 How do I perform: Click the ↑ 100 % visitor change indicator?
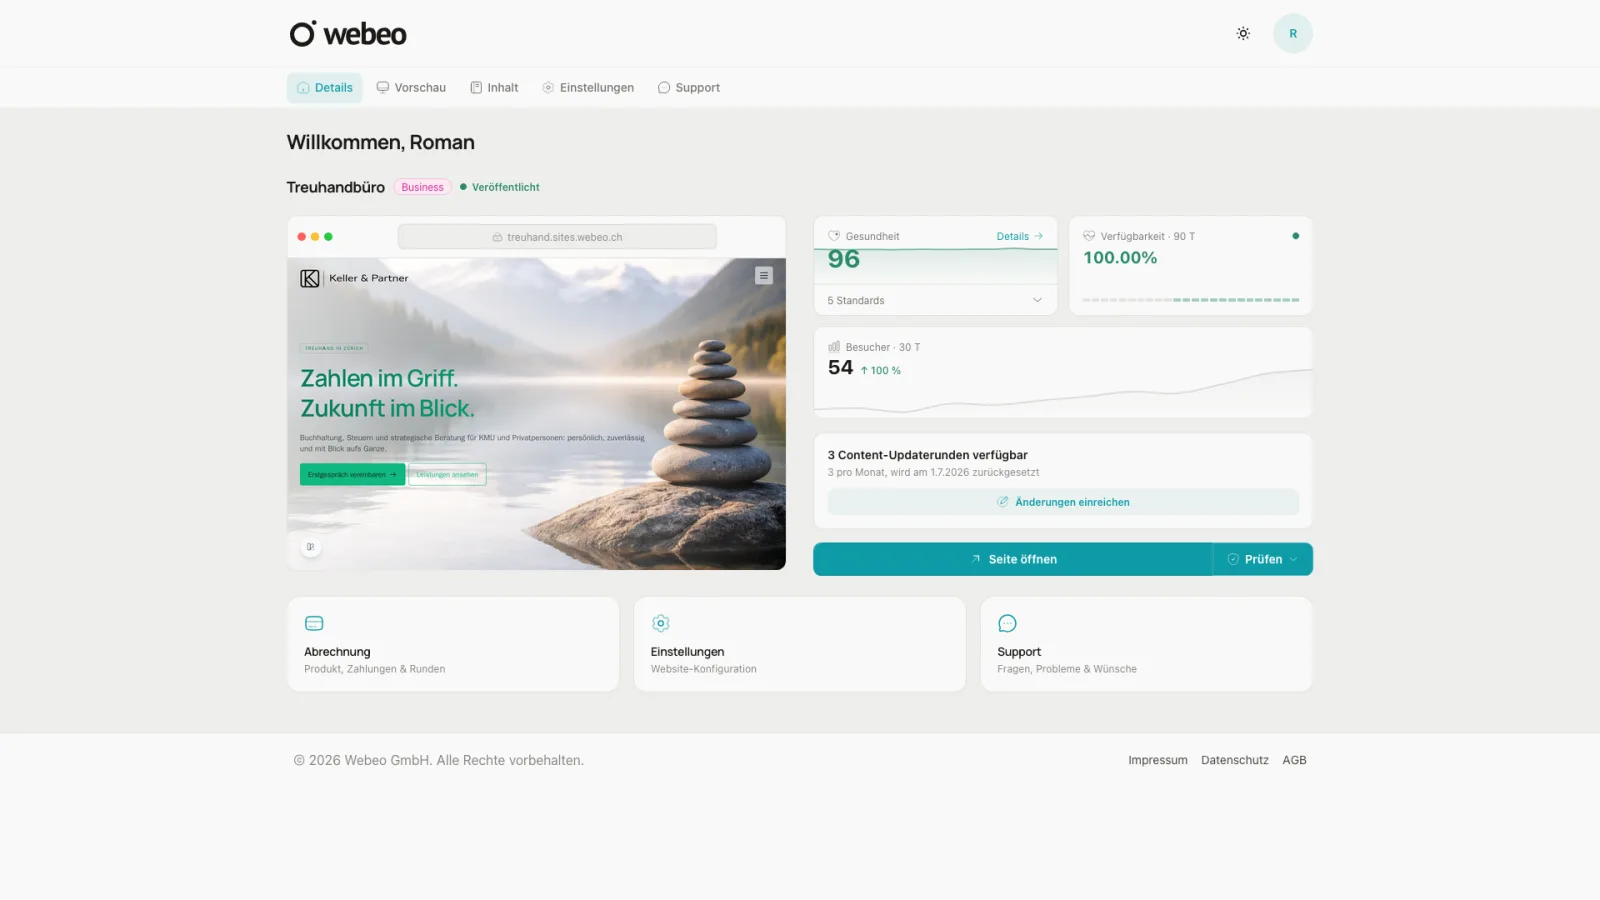pos(881,370)
